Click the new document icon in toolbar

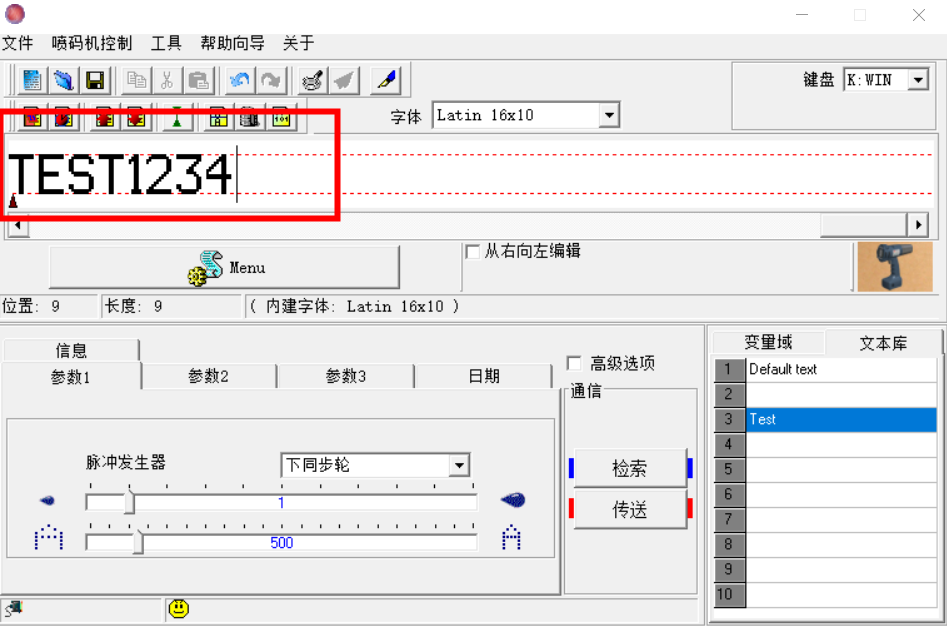[x=32, y=81]
